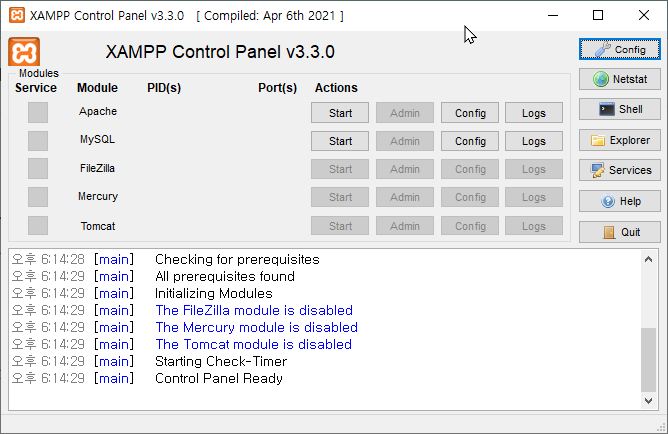Click "The Tomcat module is disabled" log line

[x=253, y=344]
